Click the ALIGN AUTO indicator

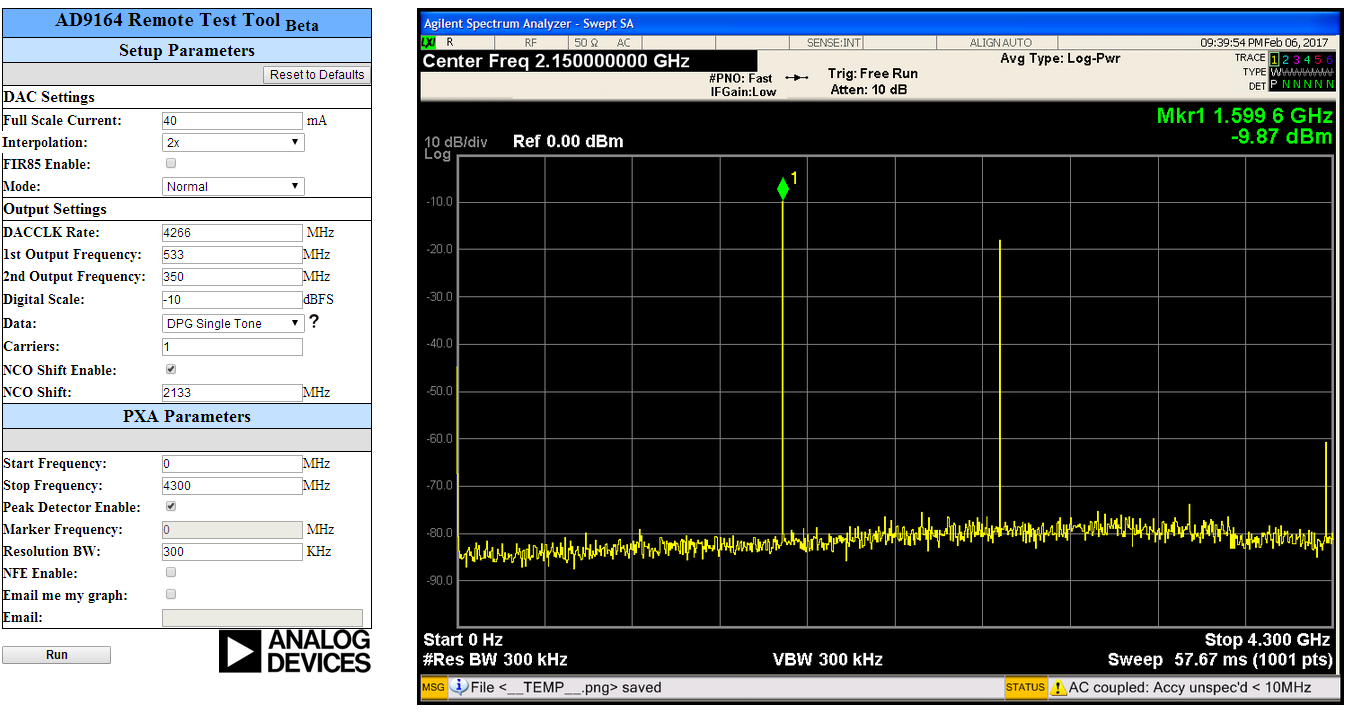coord(1001,43)
